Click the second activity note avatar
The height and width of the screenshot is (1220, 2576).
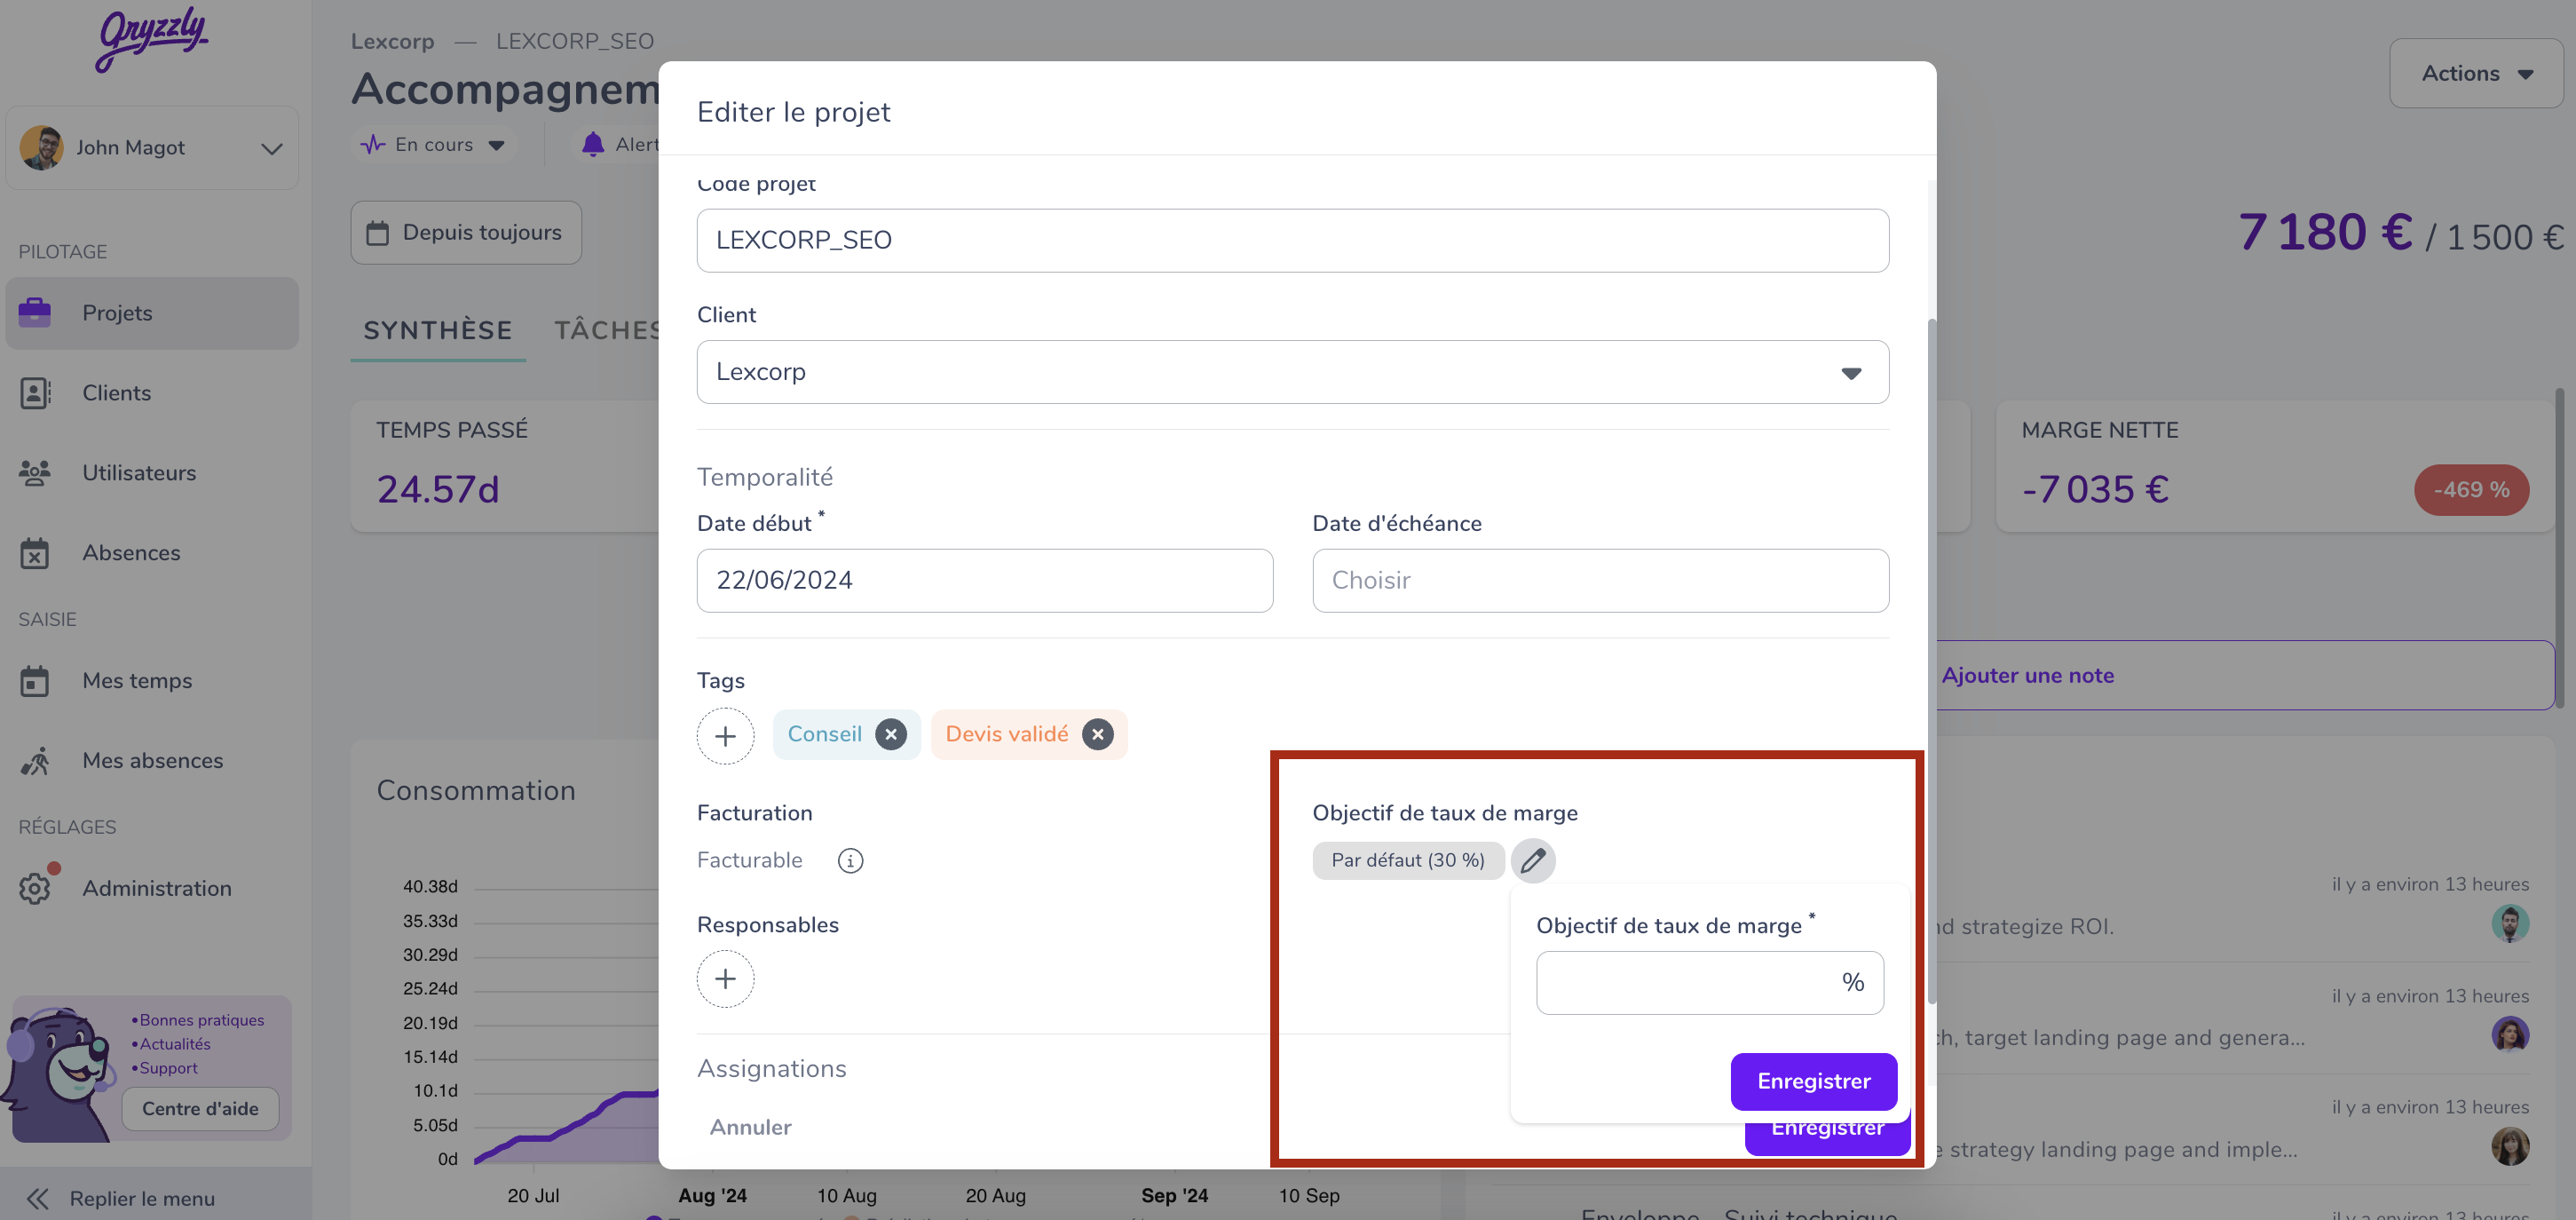click(x=2510, y=1034)
